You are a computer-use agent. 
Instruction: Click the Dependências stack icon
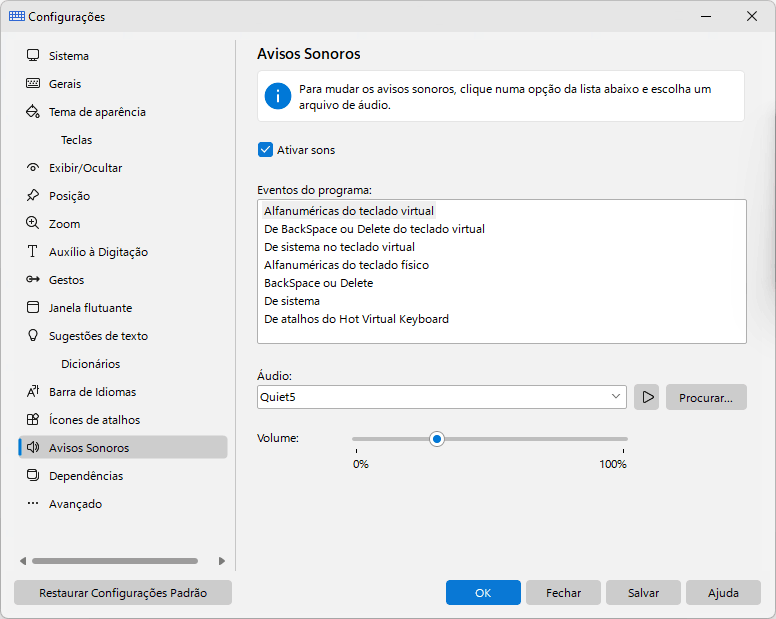(33, 476)
